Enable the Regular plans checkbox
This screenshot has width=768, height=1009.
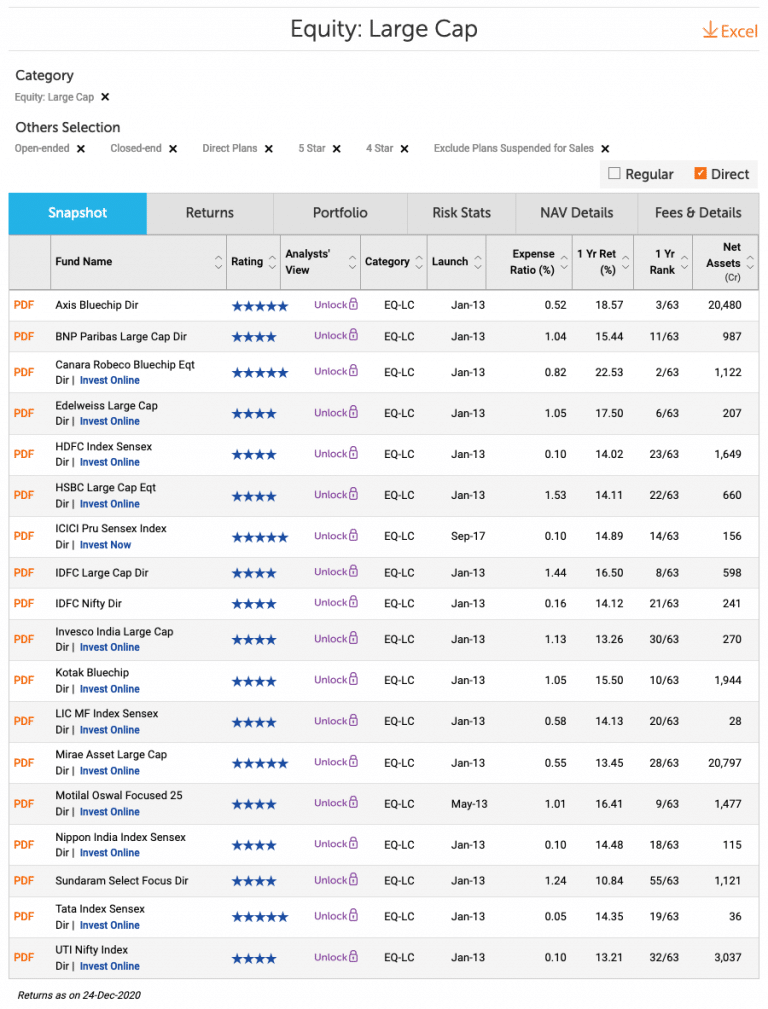tap(614, 173)
